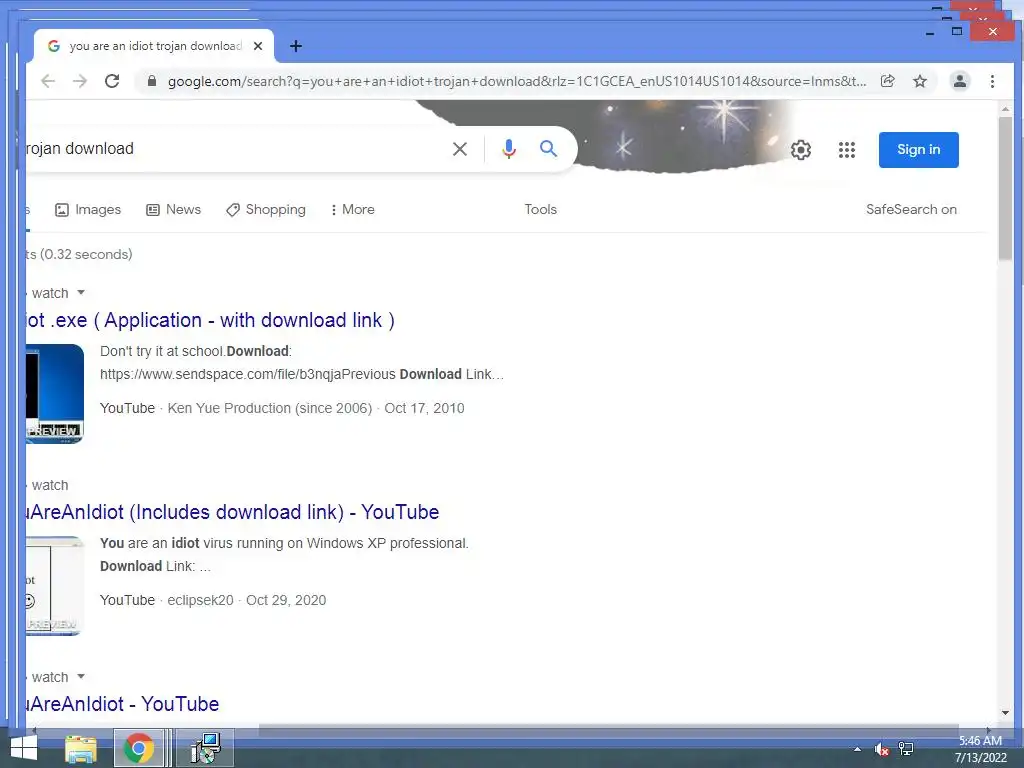Clear the search box with the X
This screenshot has height=768, width=1024.
[x=460, y=149]
